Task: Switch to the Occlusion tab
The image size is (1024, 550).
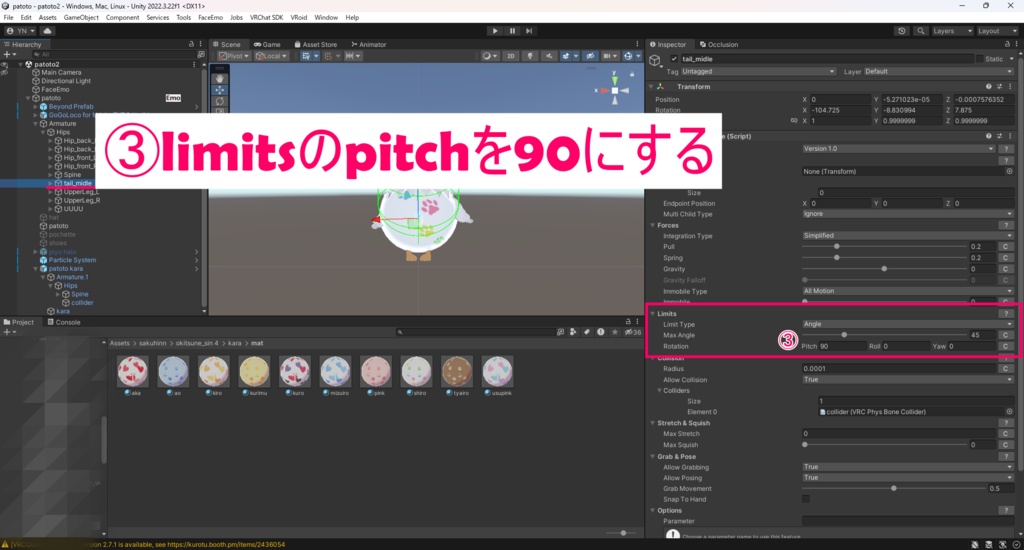Action: tap(718, 44)
